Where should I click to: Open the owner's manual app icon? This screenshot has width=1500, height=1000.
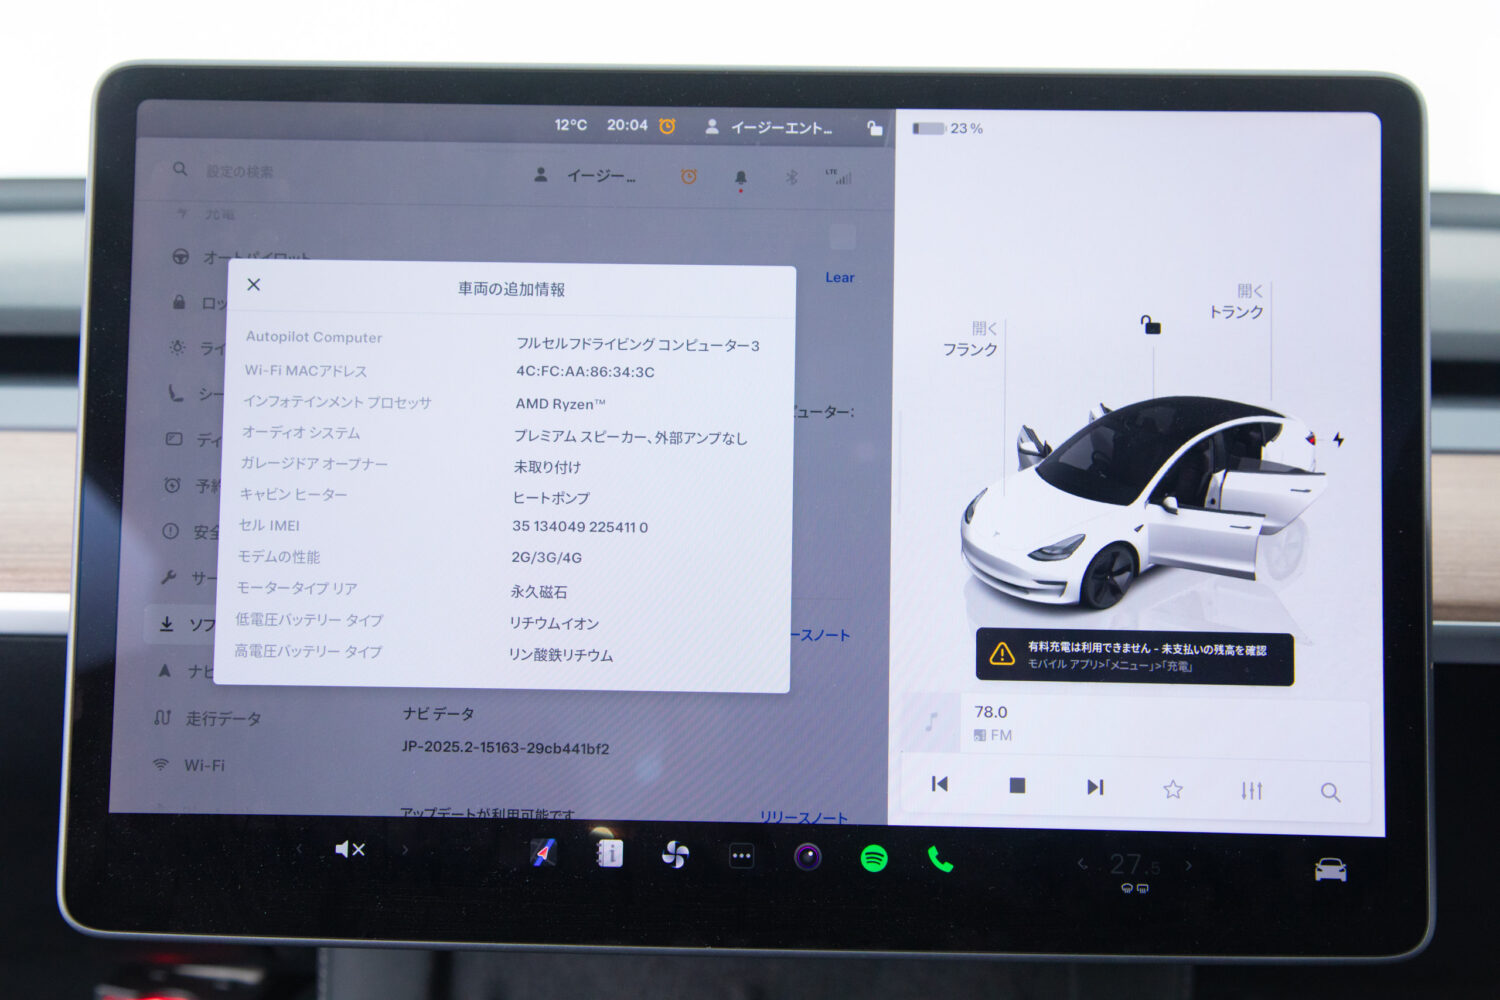(609, 854)
